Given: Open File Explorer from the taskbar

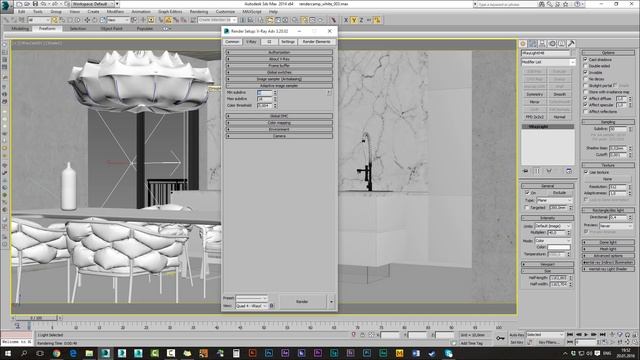Looking at the screenshot, I should click(89, 353).
